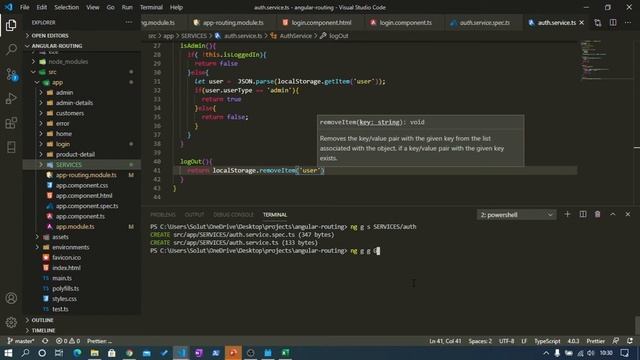Click the code minimap preview

(x=606, y=60)
